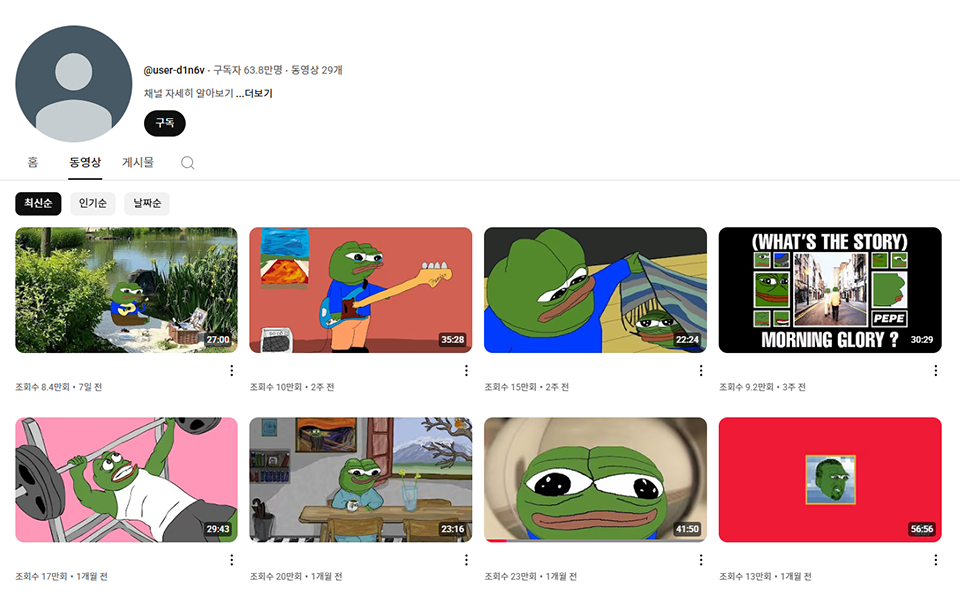Open options menu for 27:00 video

(231, 370)
